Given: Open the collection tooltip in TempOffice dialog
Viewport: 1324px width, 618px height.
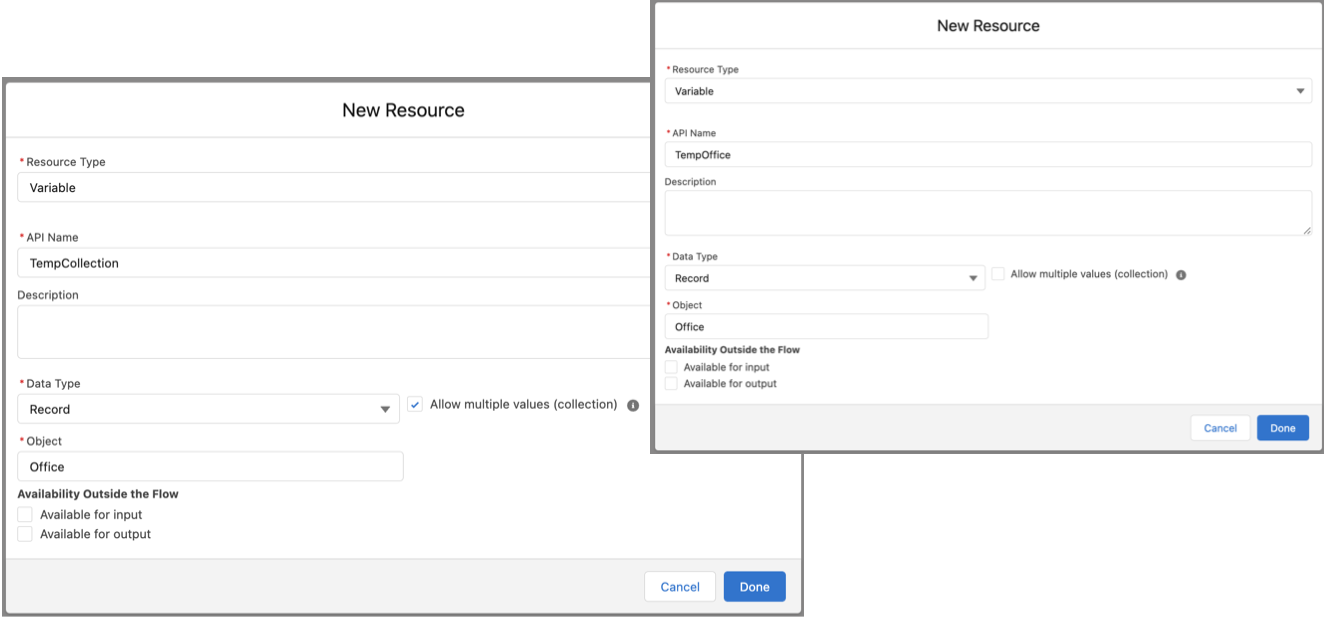Looking at the screenshot, I should (x=1180, y=273).
